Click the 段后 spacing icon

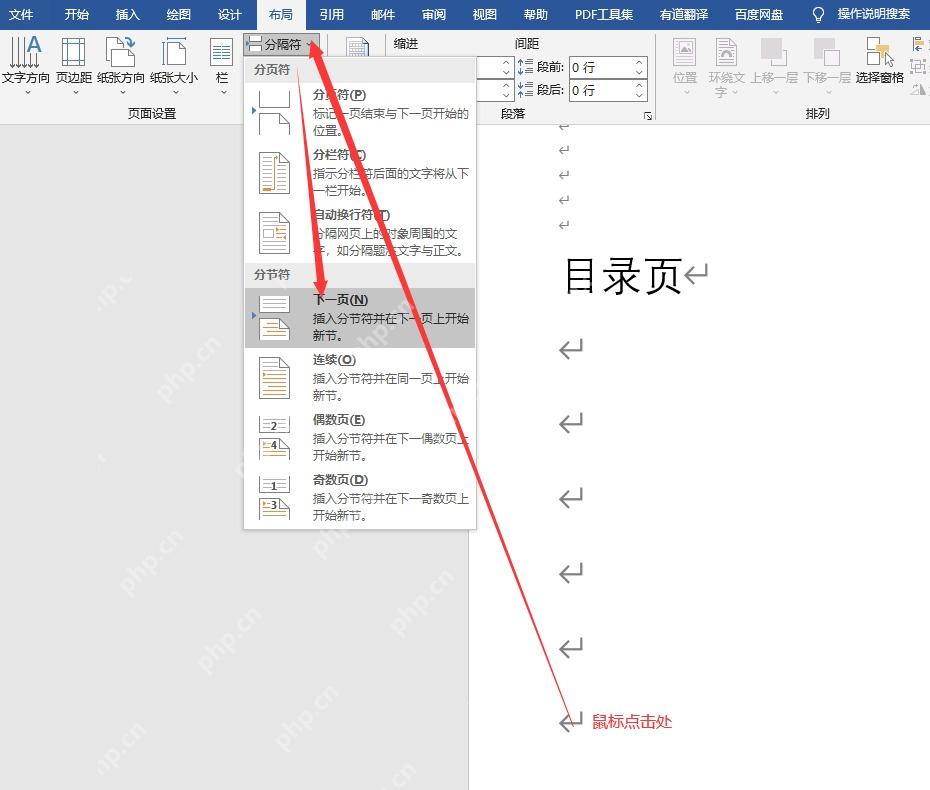point(525,90)
